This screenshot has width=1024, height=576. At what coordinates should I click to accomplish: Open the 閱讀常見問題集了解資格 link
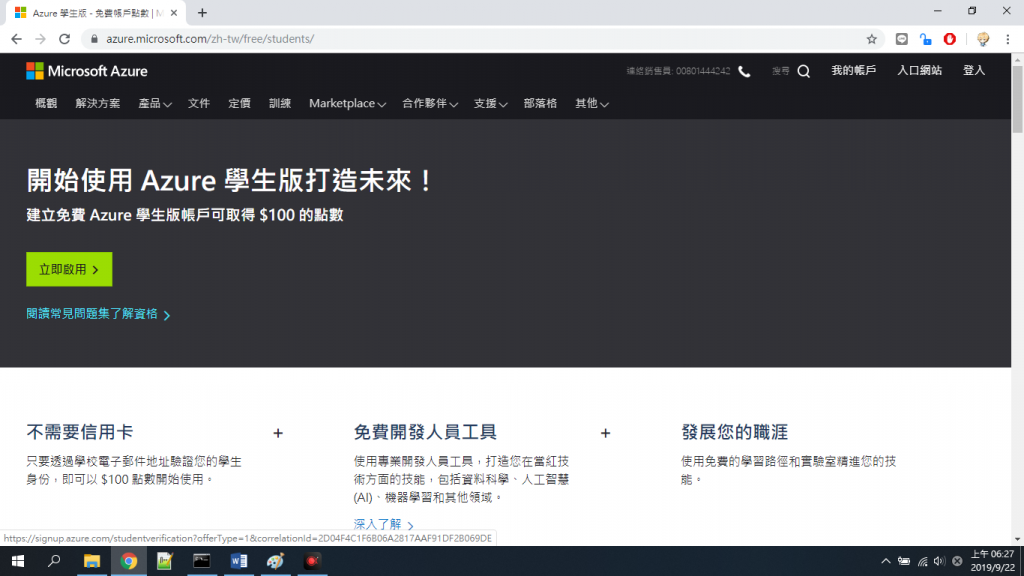98,314
